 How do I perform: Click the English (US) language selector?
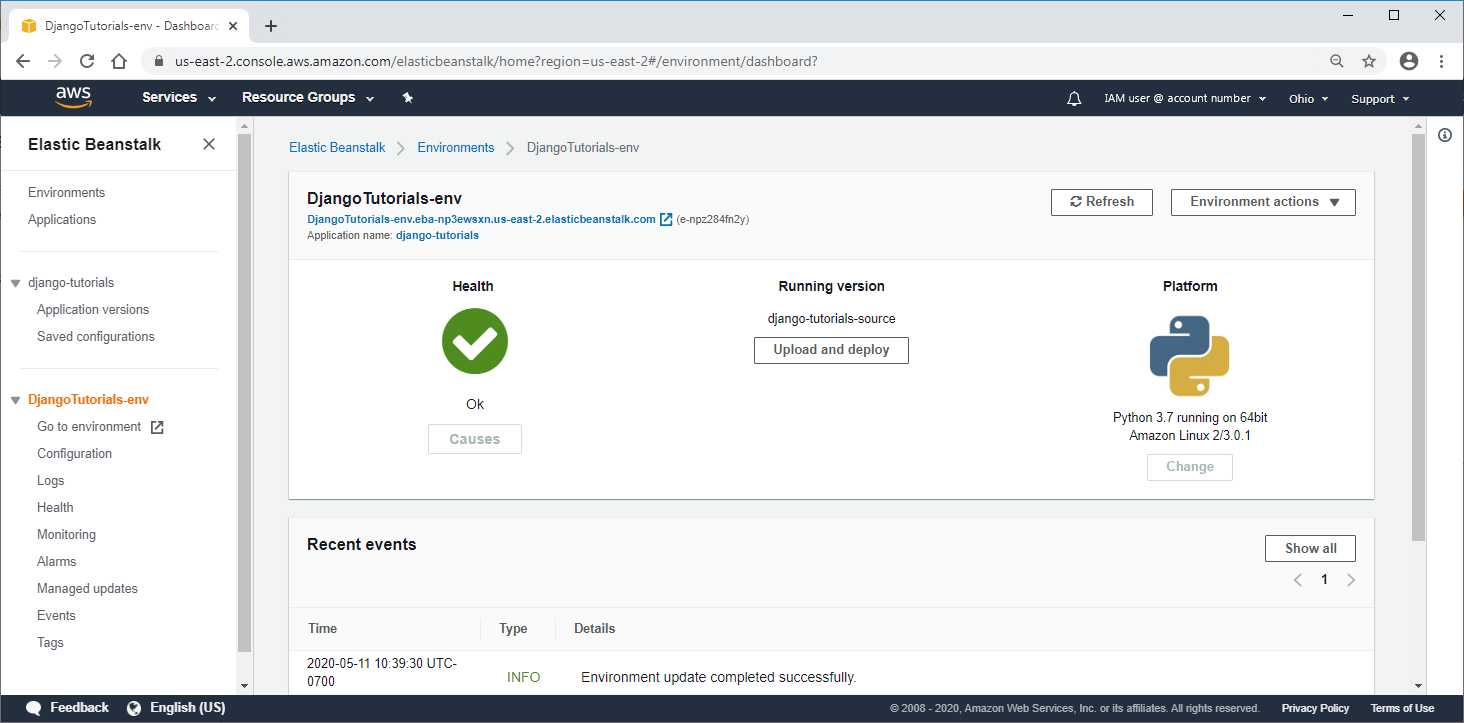[x=187, y=708]
